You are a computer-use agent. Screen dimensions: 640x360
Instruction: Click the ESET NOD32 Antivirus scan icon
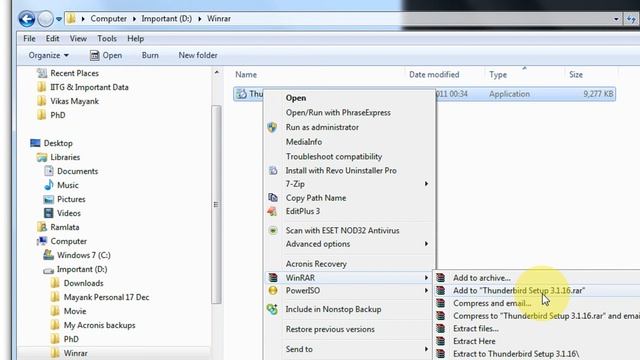point(273,231)
